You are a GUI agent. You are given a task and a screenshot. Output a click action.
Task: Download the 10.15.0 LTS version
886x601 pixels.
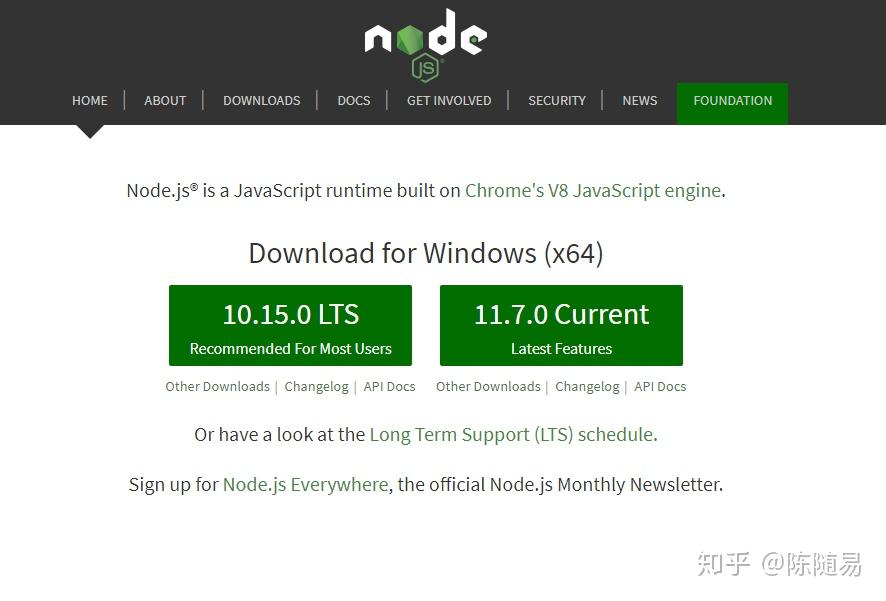point(290,325)
